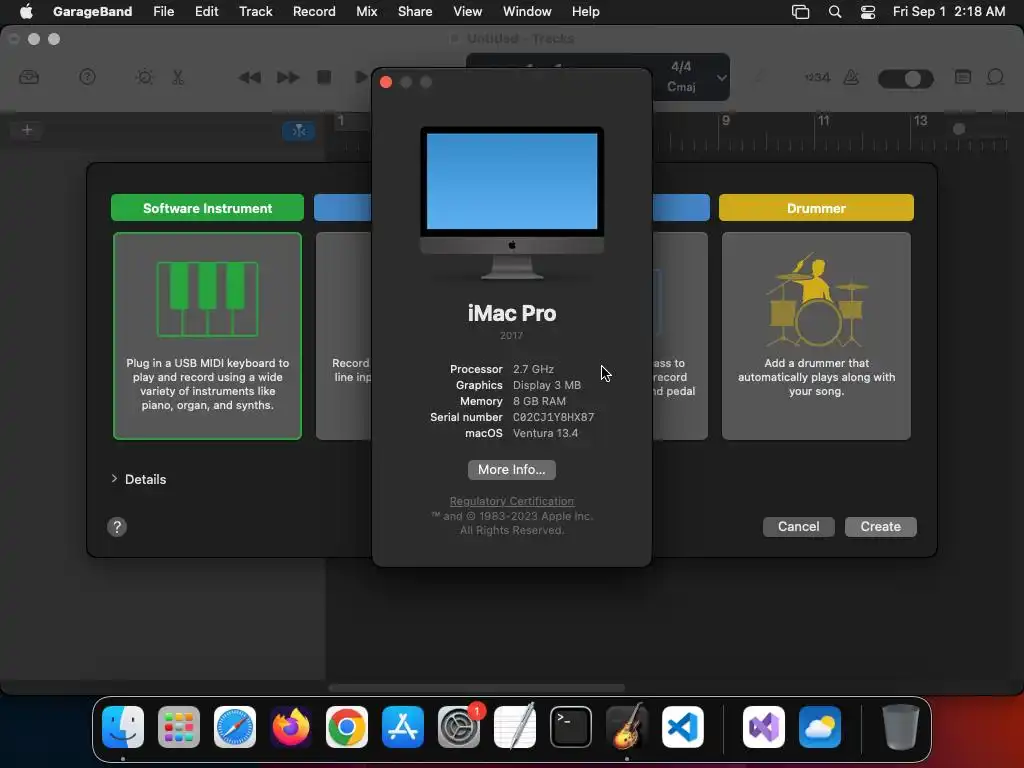Click the serial number C02CJ1Y8HX87

click(553, 417)
